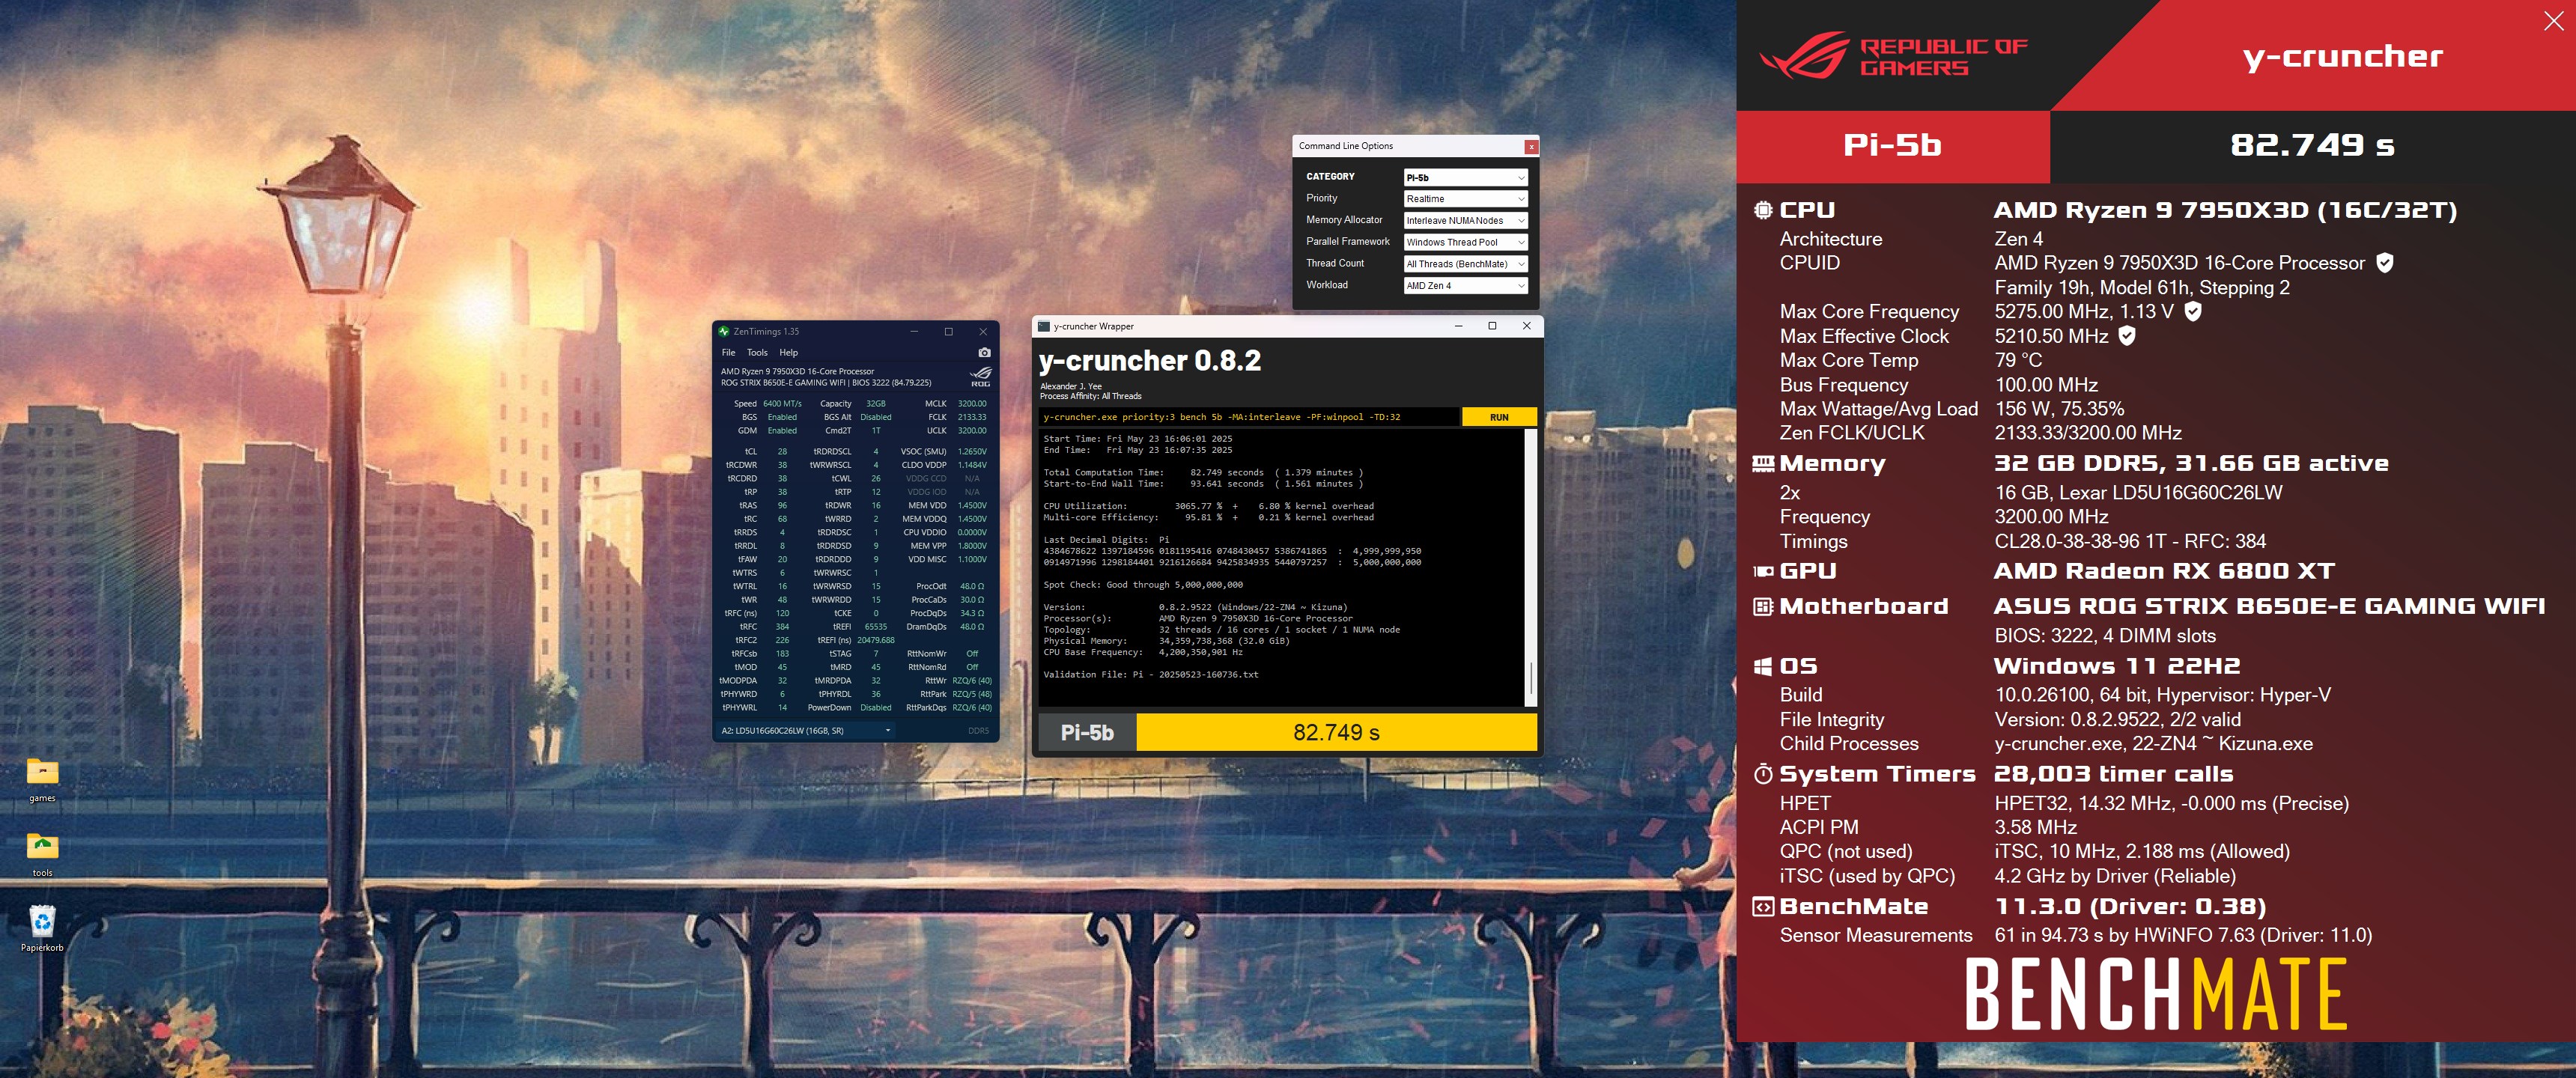The image size is (2576, 1078).
Task: Click the tCL value 28 in ZenTimings
Action: click(782, 451)
